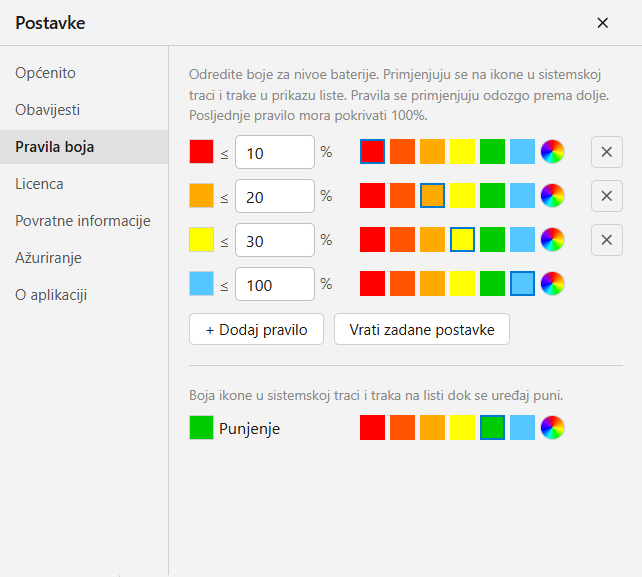Click green preview beside Punjenje label
This screenshot has width=642, height=577.
pos(201,428)
